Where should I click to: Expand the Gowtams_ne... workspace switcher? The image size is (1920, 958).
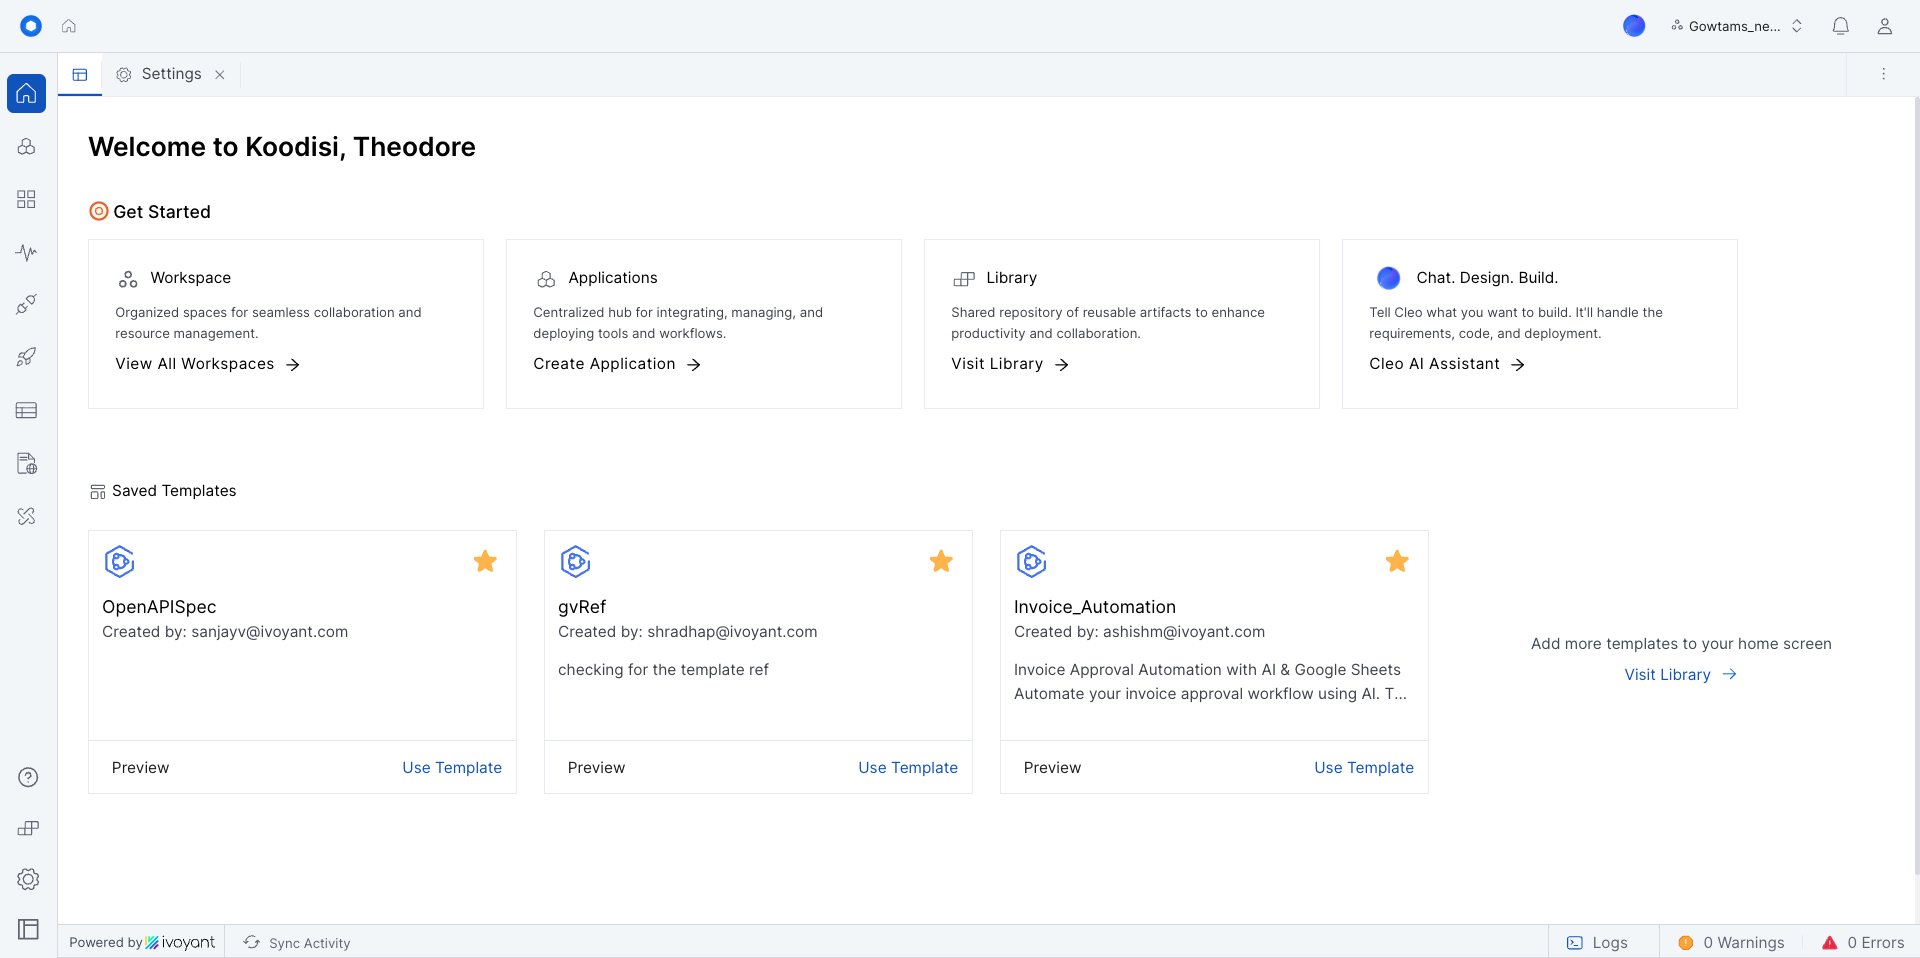[x=1737, y=26]
